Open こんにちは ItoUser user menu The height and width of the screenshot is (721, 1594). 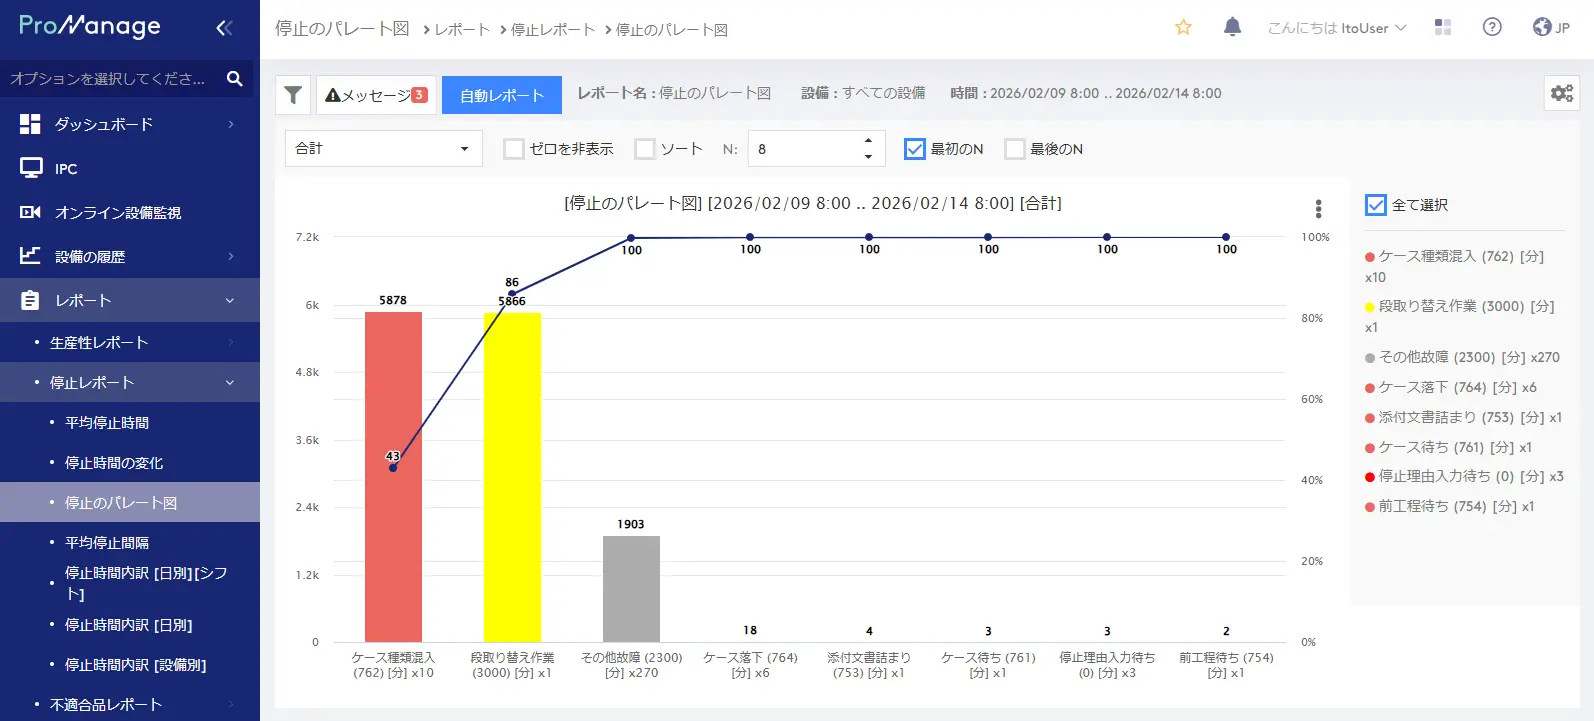(x=1337, y=28)
